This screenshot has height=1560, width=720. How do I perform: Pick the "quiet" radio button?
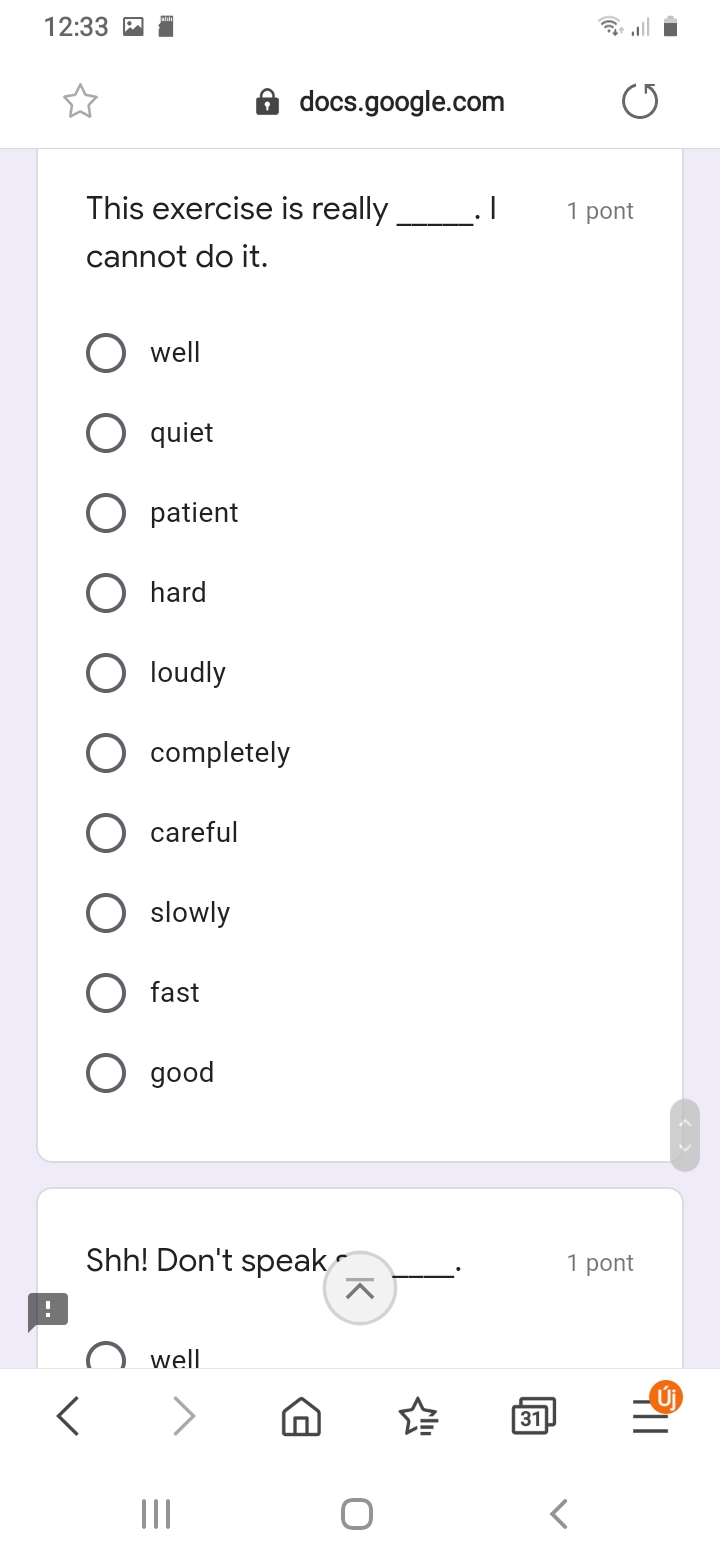pos(106,432)
